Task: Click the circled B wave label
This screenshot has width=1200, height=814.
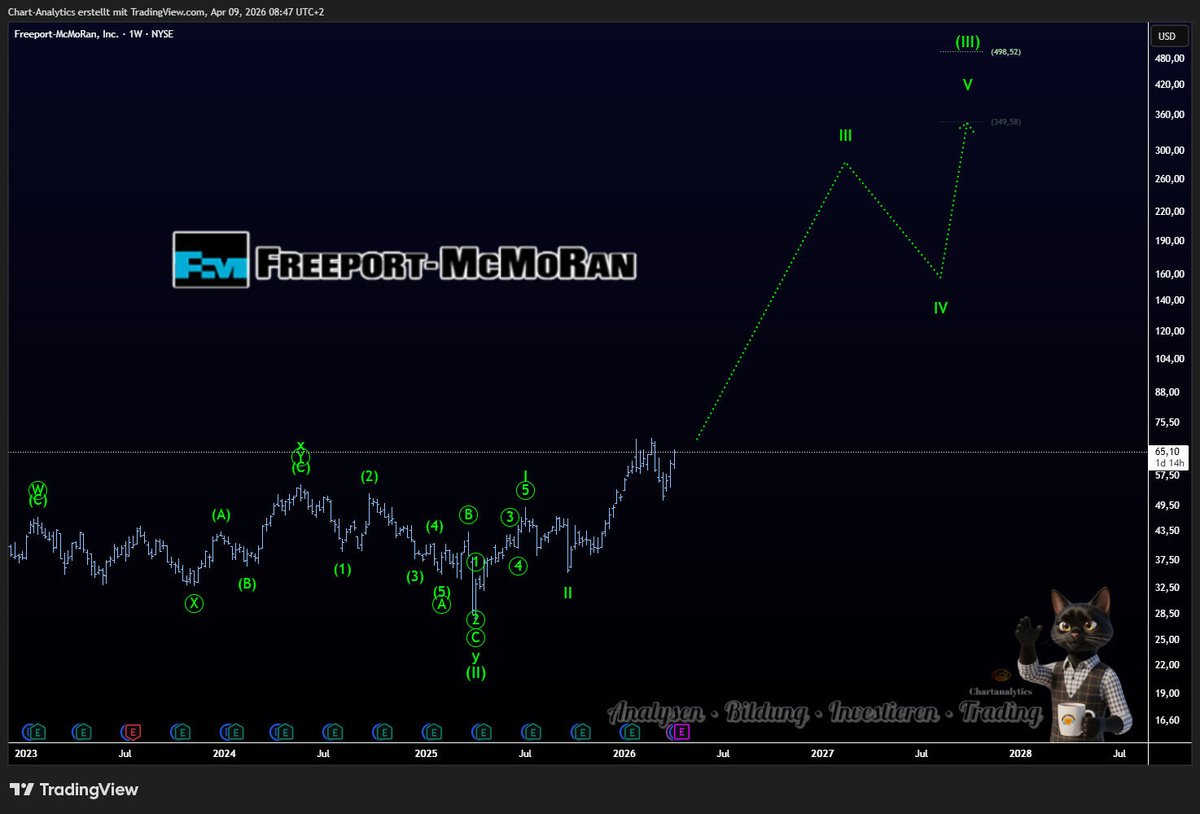Action: coord(468,515)
